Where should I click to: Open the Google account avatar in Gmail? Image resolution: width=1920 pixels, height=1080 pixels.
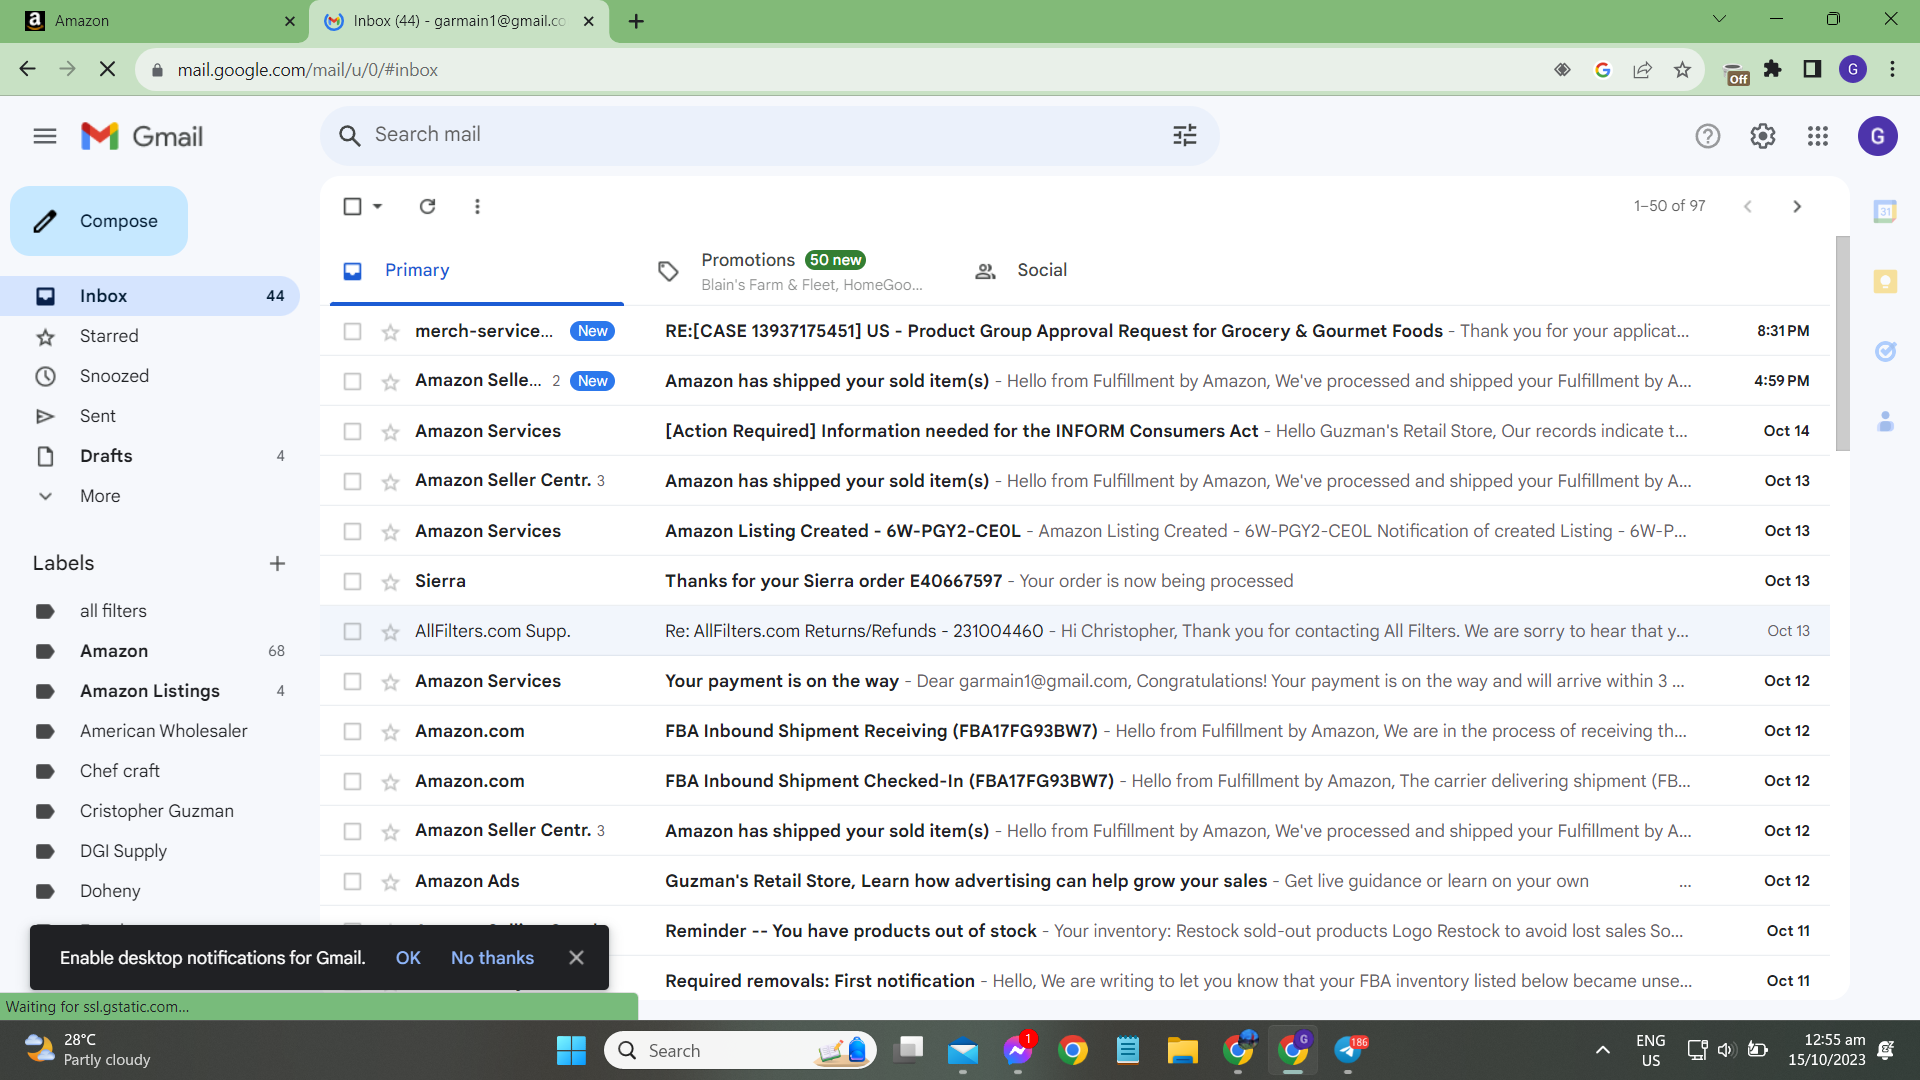pyautogui.click(x=1877, y=136)
